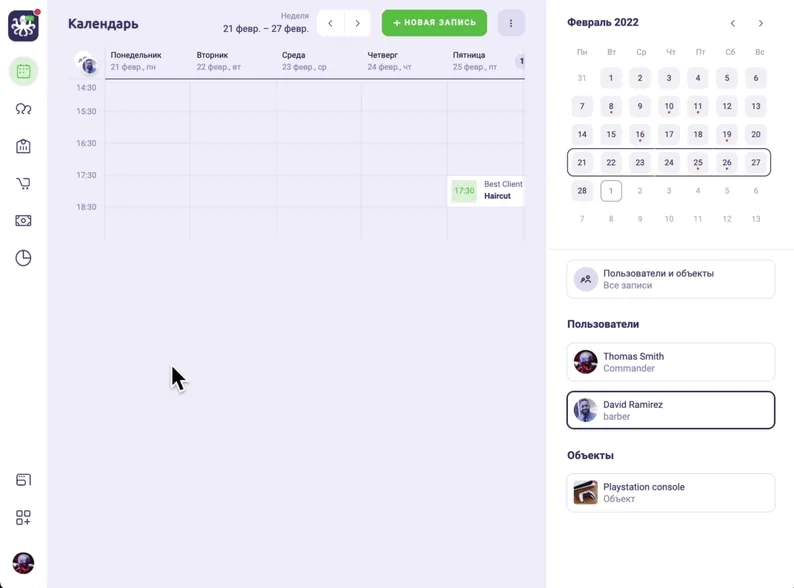Go to previous week with left chevron

[331, 23]
